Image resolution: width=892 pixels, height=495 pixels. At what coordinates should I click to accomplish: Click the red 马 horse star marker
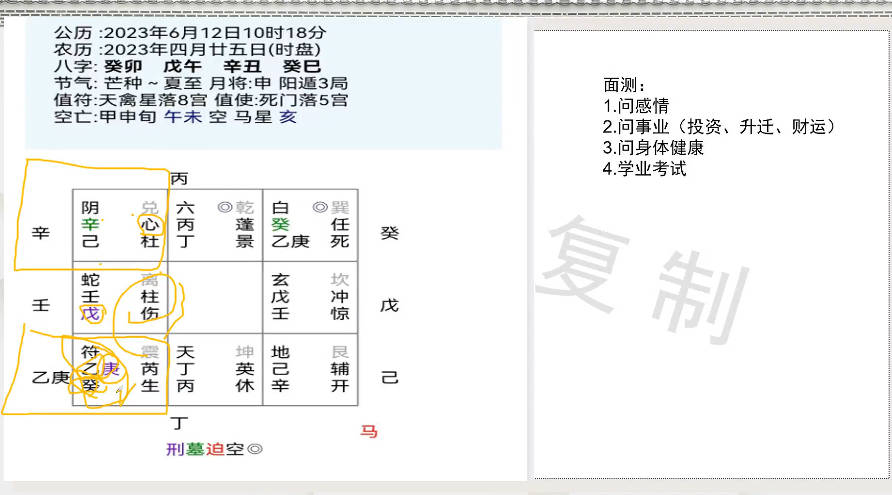[369, 431]
